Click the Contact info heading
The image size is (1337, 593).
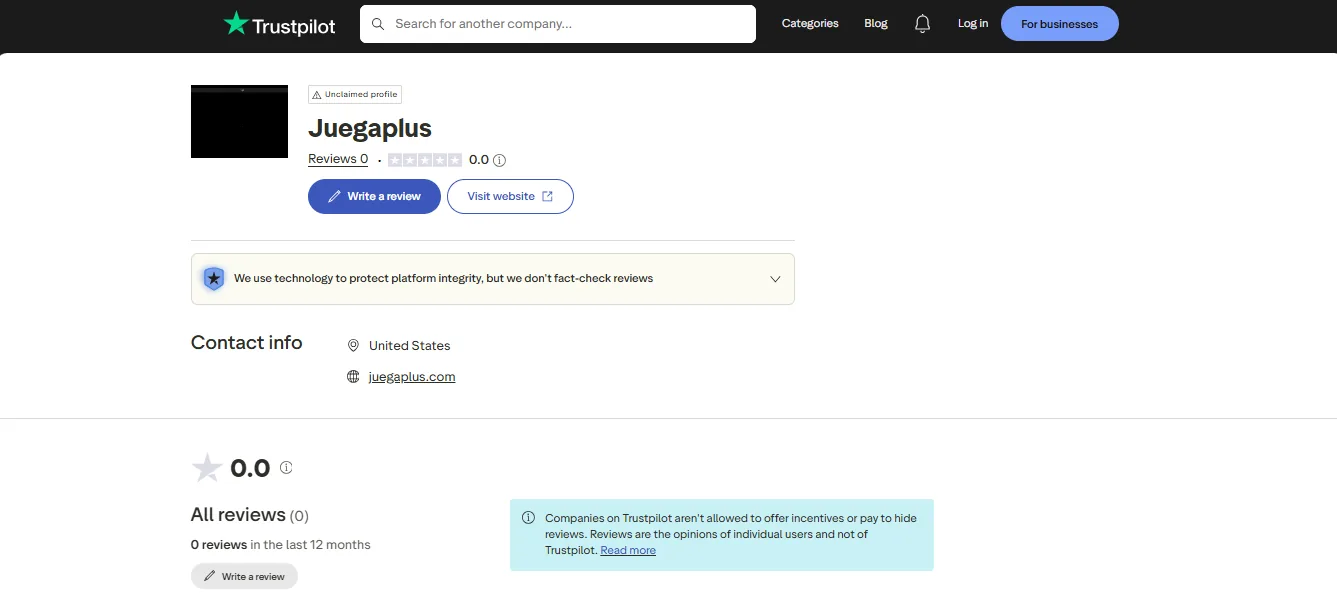(x=246, y=343)
